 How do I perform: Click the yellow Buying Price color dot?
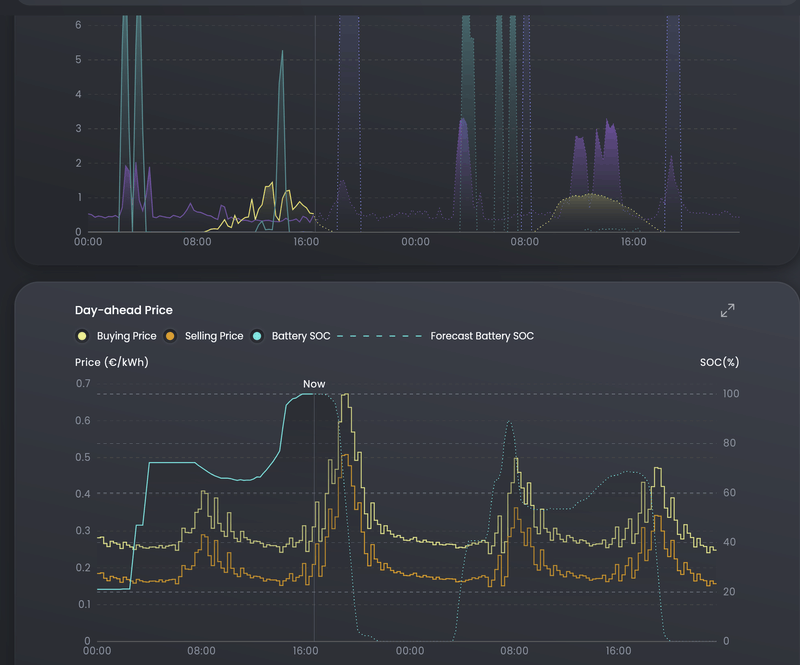pyautogui.click(x=82, y=336)
